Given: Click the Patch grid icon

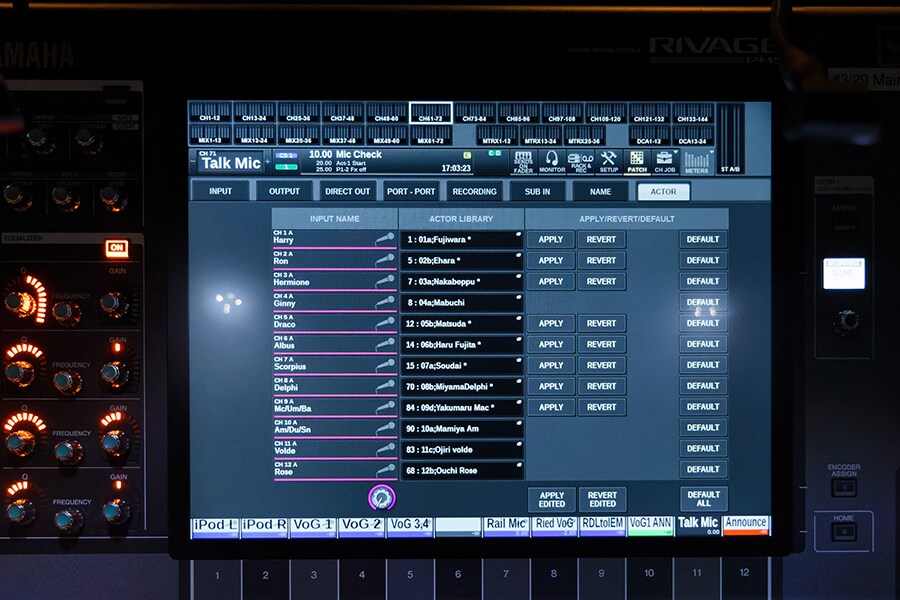Looking at the screenshot, I should (637, 162).
